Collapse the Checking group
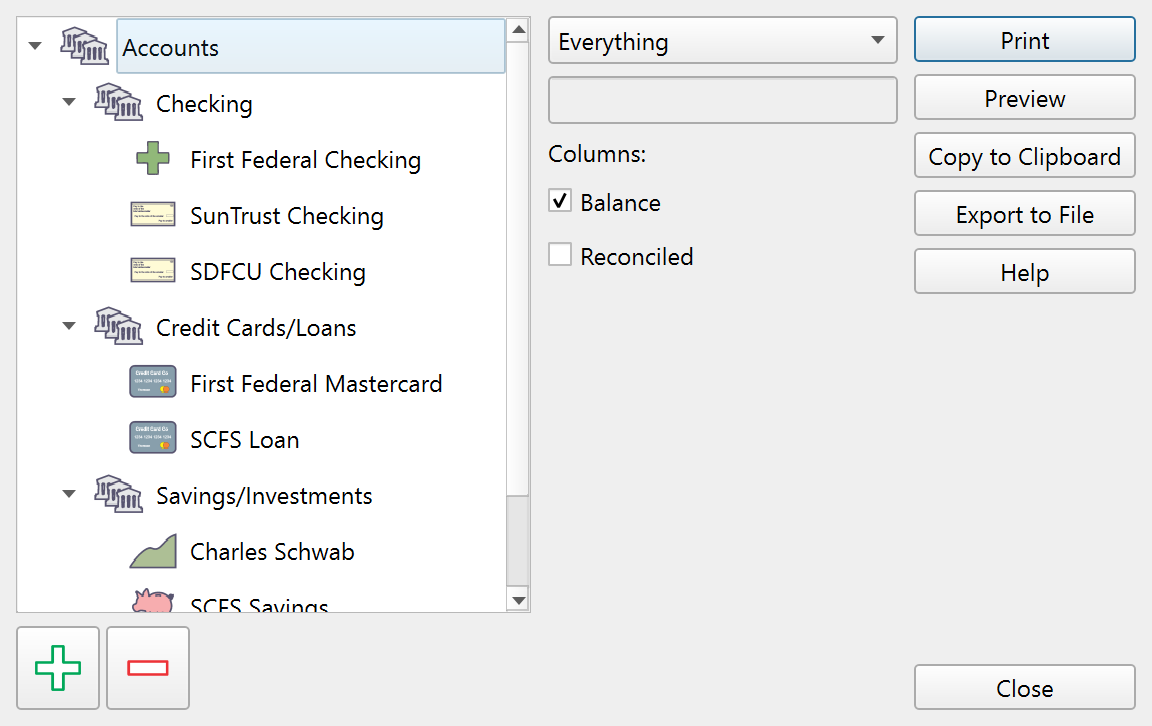Image resolution: width=1152 pixels, height=726 pixels. 69,102
